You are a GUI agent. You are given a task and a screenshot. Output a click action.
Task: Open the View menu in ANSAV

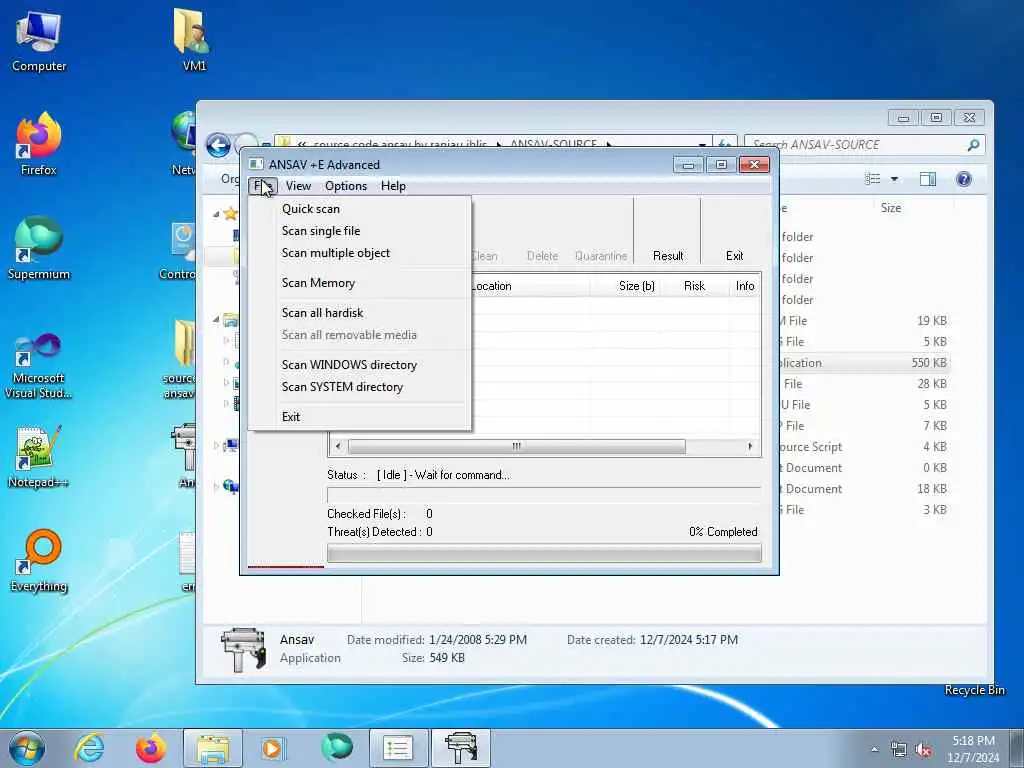[x=298, y=186]
